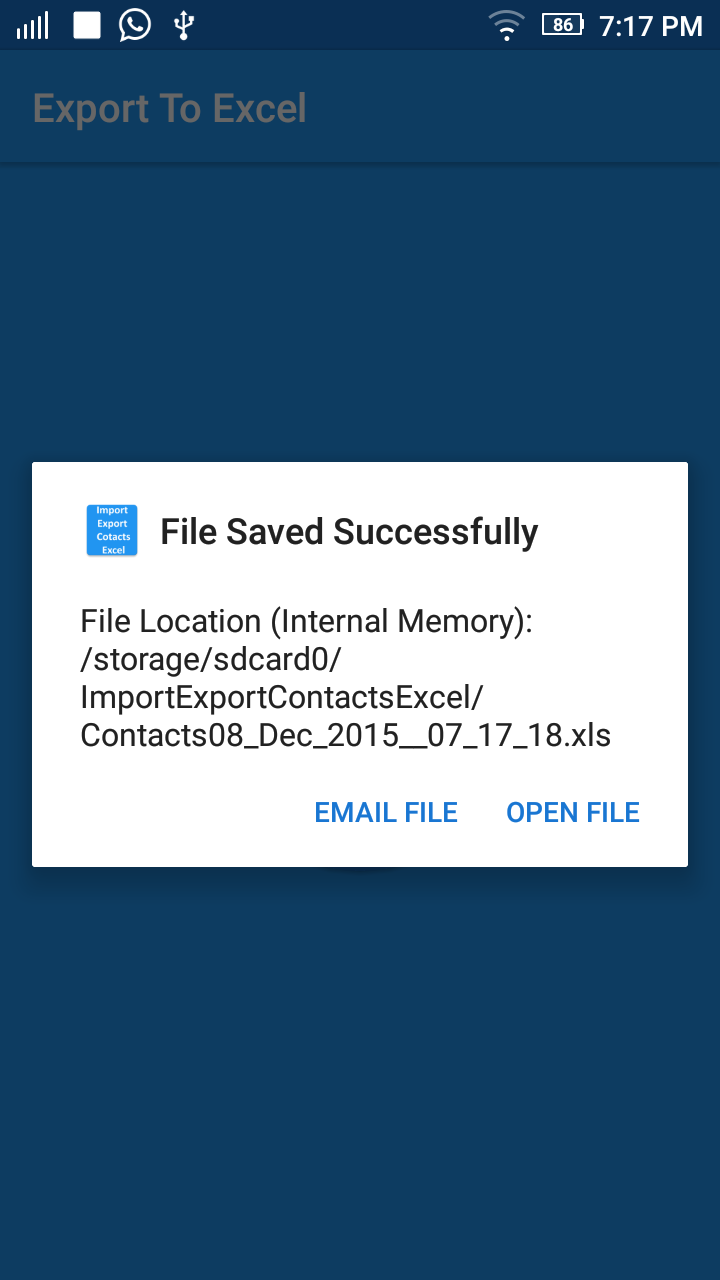Viewport: 720px width, 1280px height.
Task: Tap the 7:17 PM status bar clock
Action: tap(650, 26)
